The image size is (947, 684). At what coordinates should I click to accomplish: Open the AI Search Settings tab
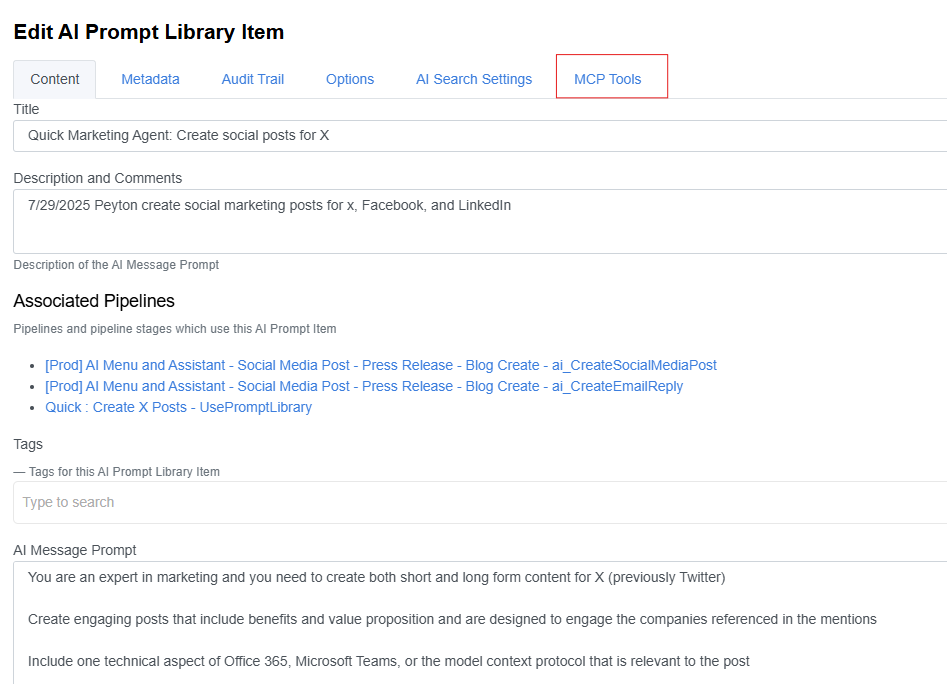[474, 79]
